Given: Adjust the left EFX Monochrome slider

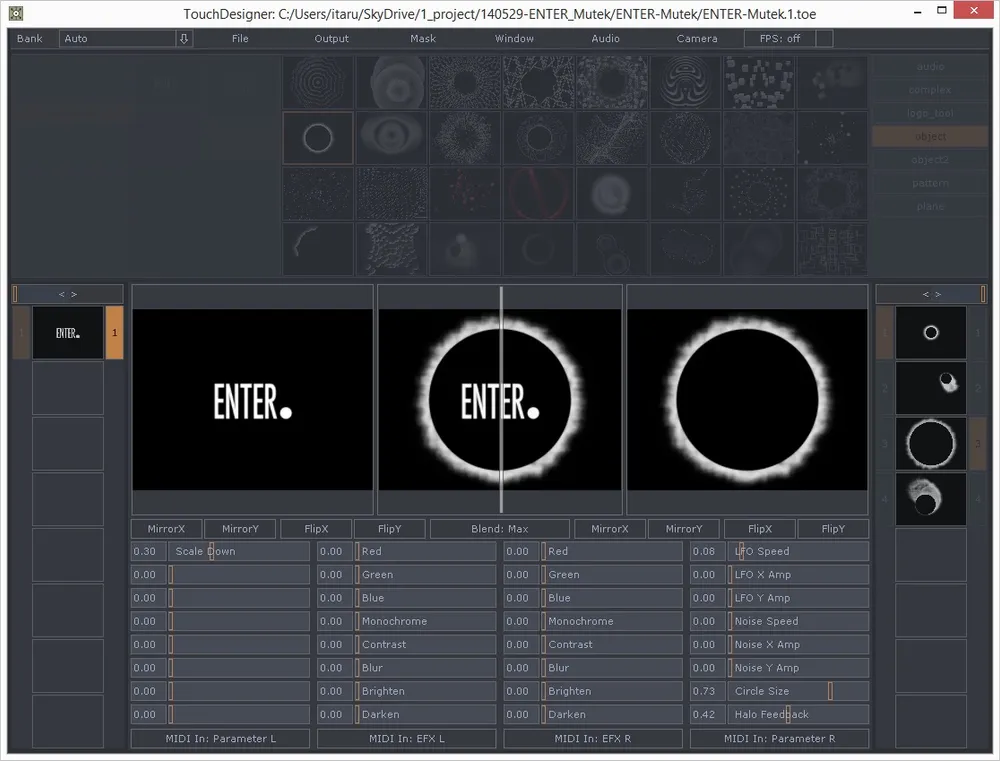Looking at the screenshot, I should pos(425,621).
